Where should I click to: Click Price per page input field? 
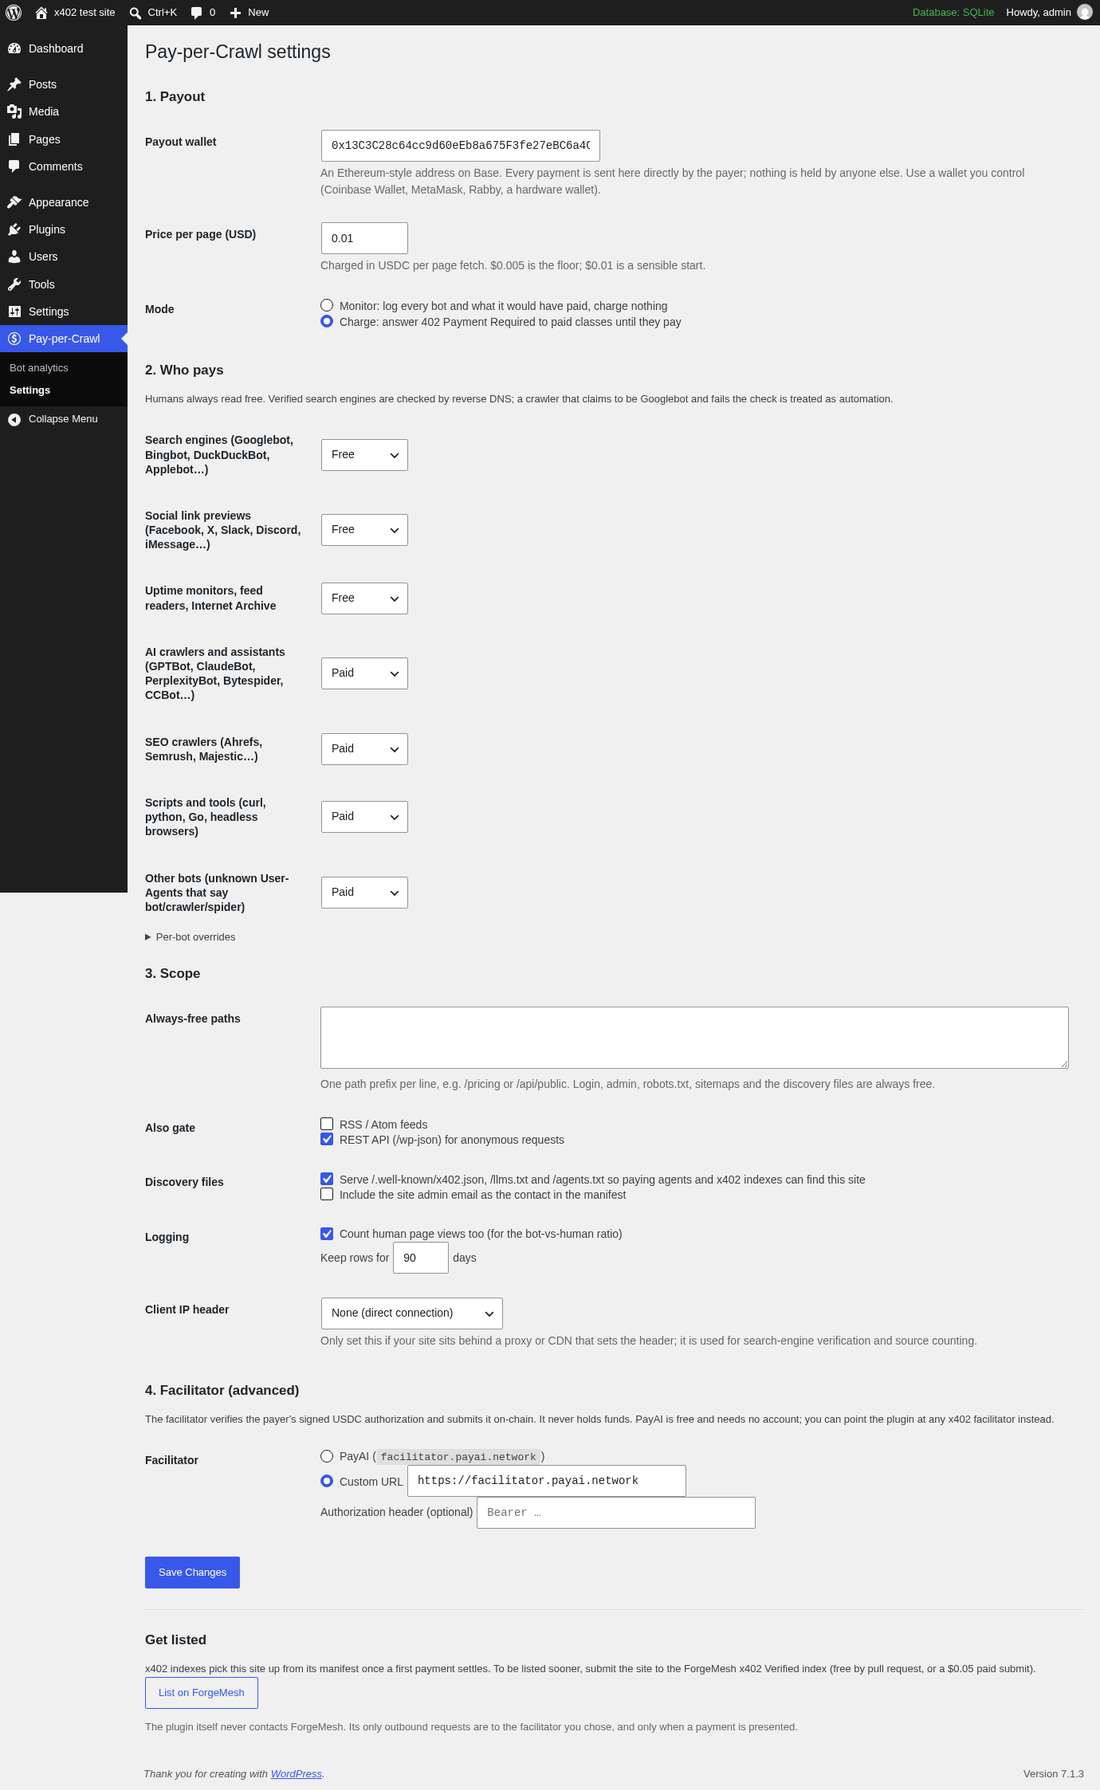pos(364,238)
